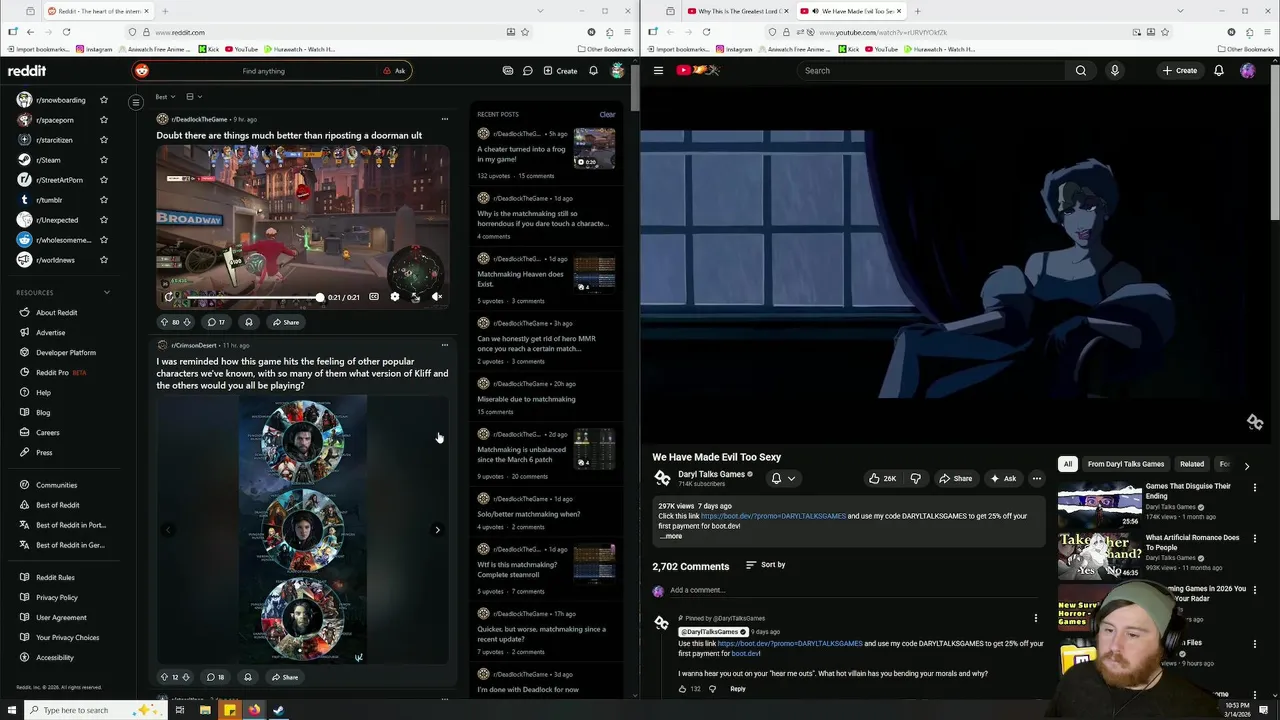This screenshot has height=720, width=1280.
Task: Show next image in Kliff gallery
Action: (x=437, y=530)
